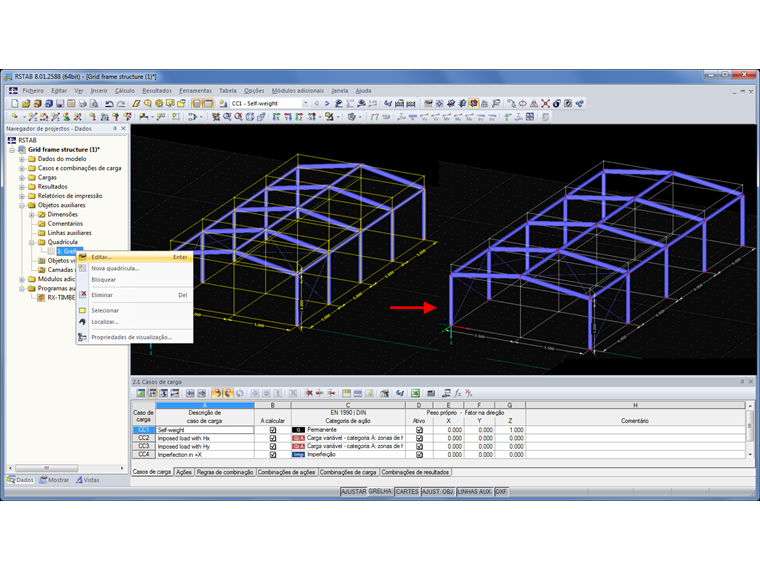Expand 'Casos e combinações de carga' node

[22, 168]
